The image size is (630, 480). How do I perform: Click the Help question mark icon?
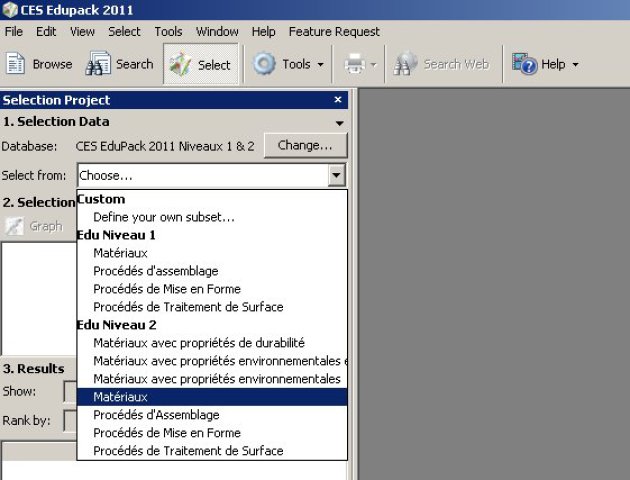524,63
